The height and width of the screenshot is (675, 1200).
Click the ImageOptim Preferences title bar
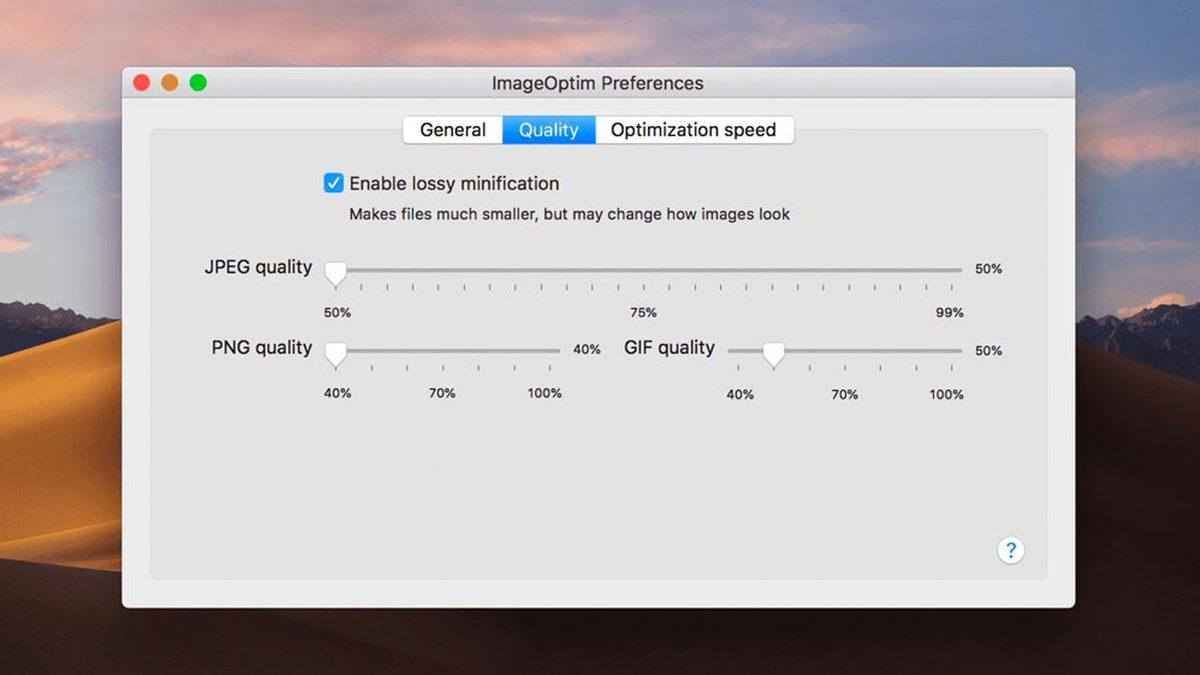(597, 83)
